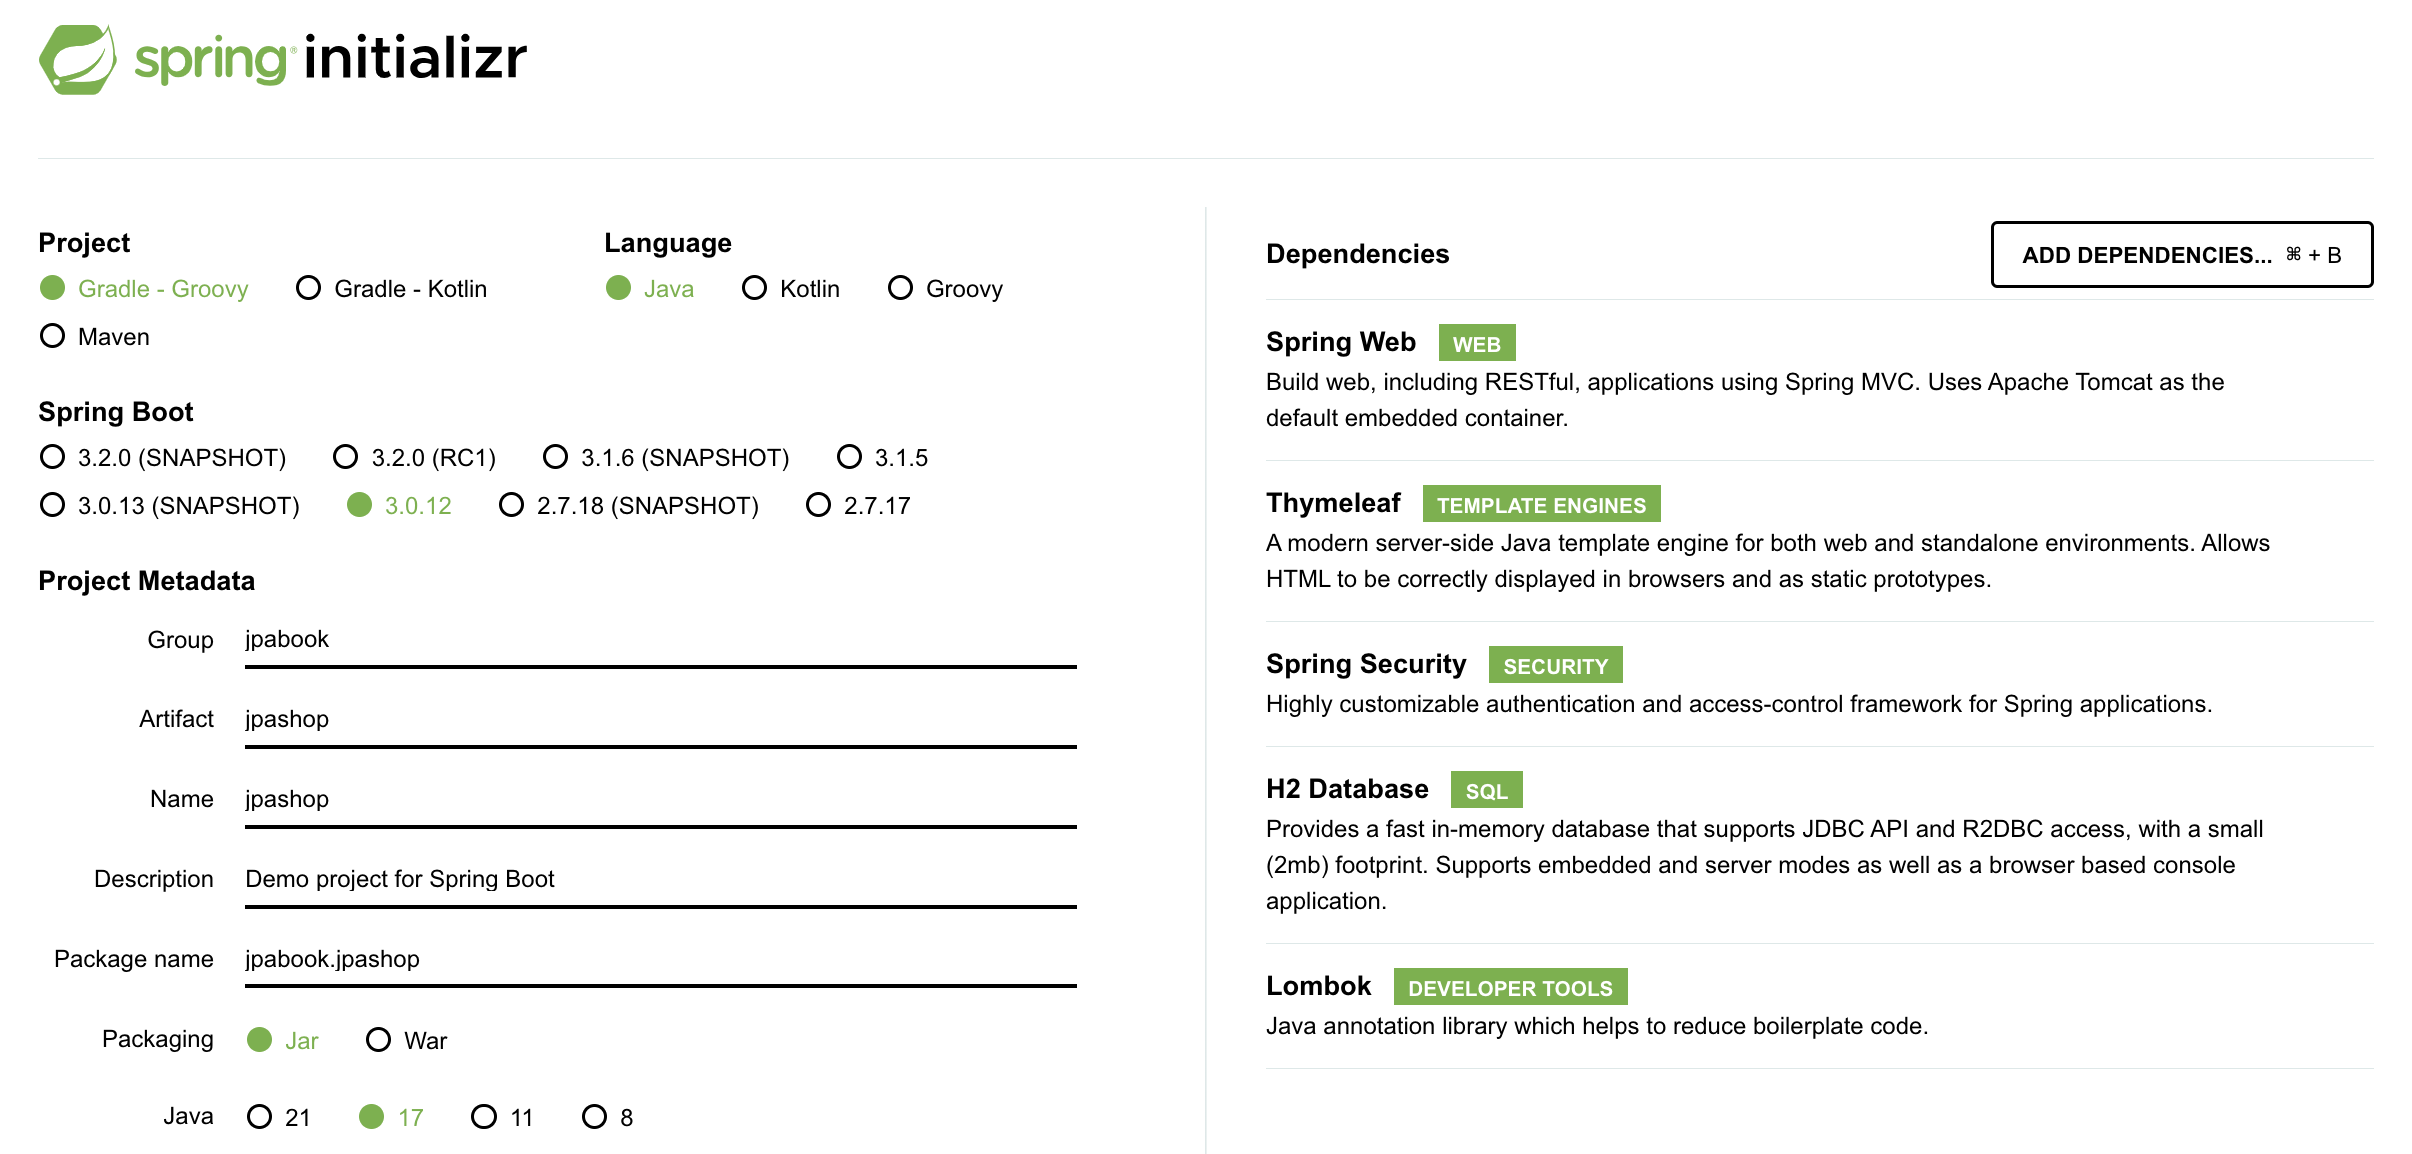2412x1154 pixels.
Task: Pick Groovy as the language
Action: tap(901, 288)
